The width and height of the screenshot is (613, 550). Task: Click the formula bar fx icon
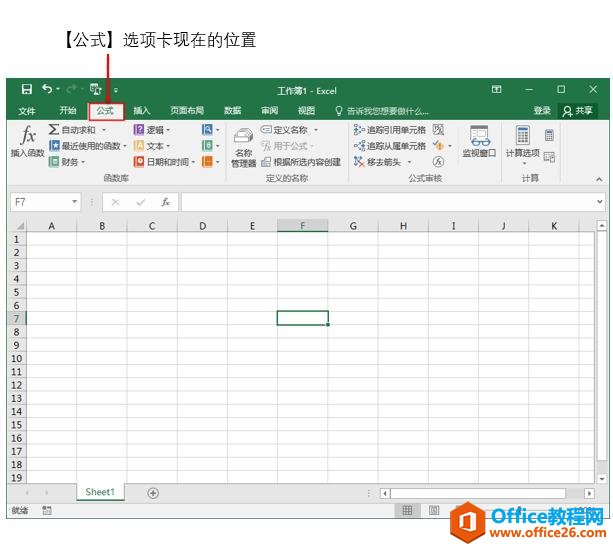coord(165,202)
